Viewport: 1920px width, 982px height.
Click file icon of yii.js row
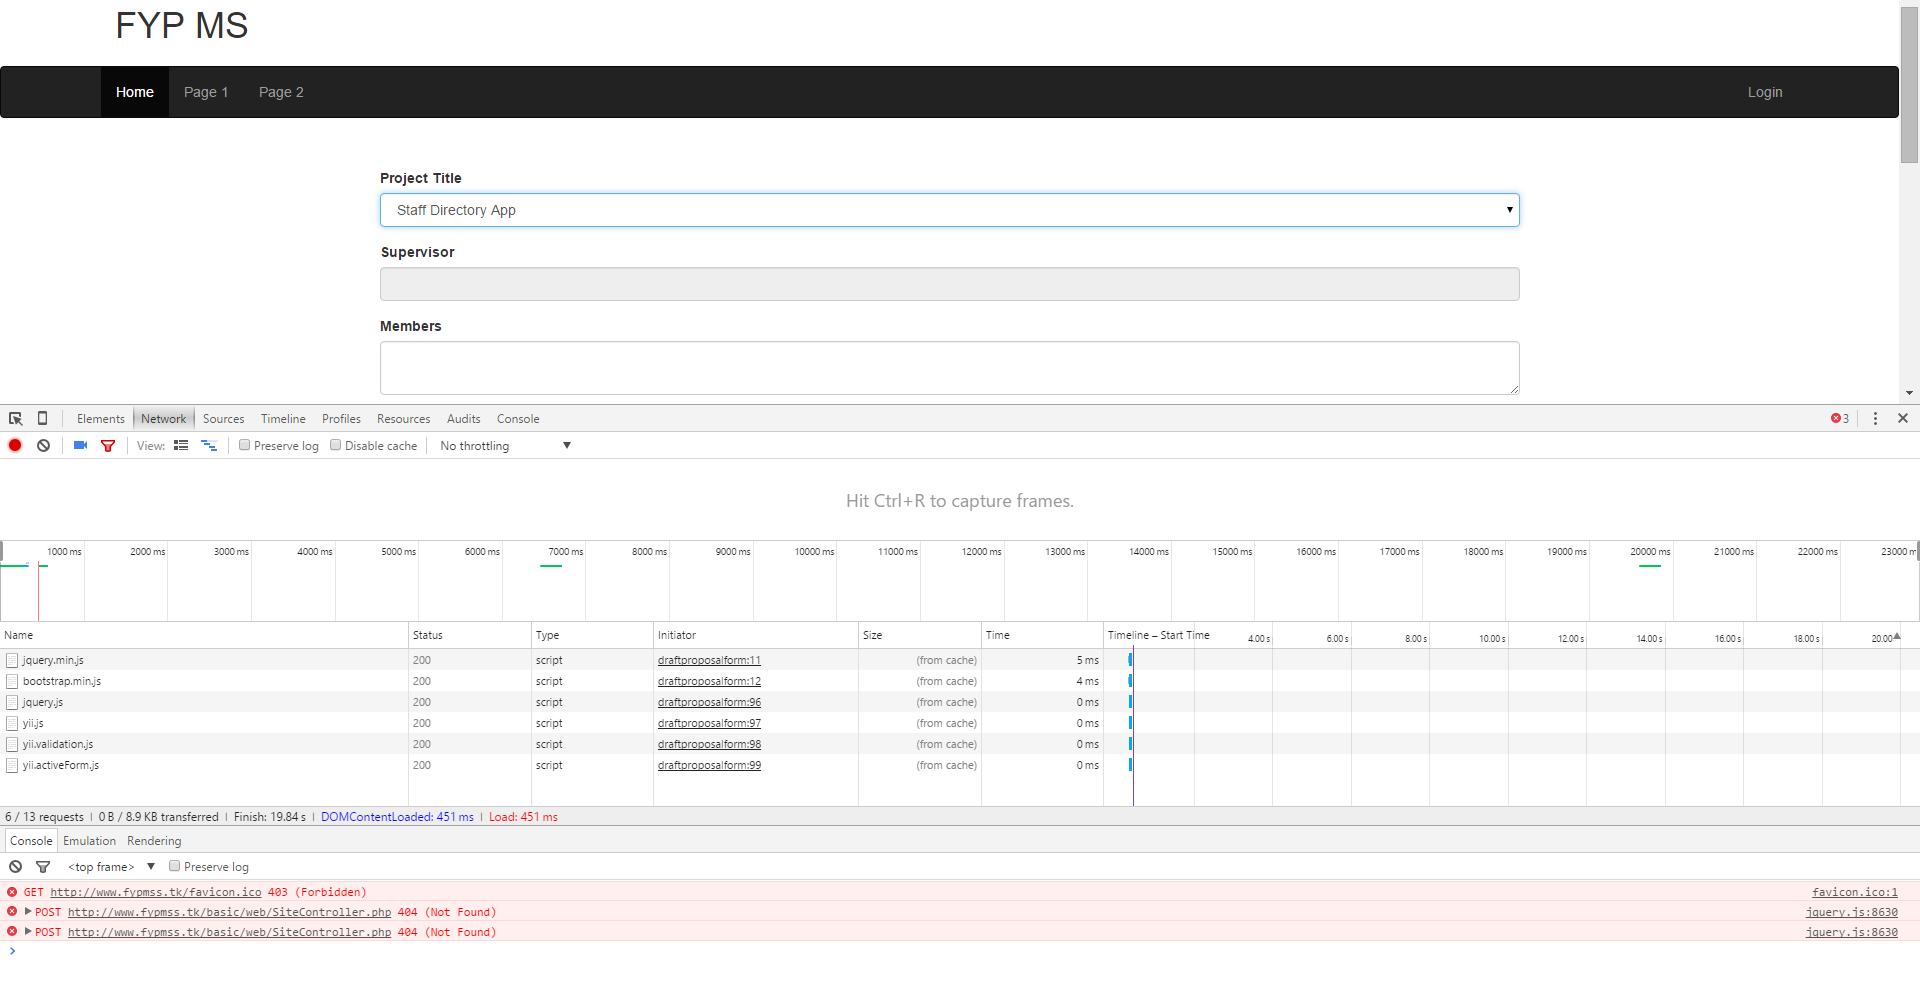12,723
